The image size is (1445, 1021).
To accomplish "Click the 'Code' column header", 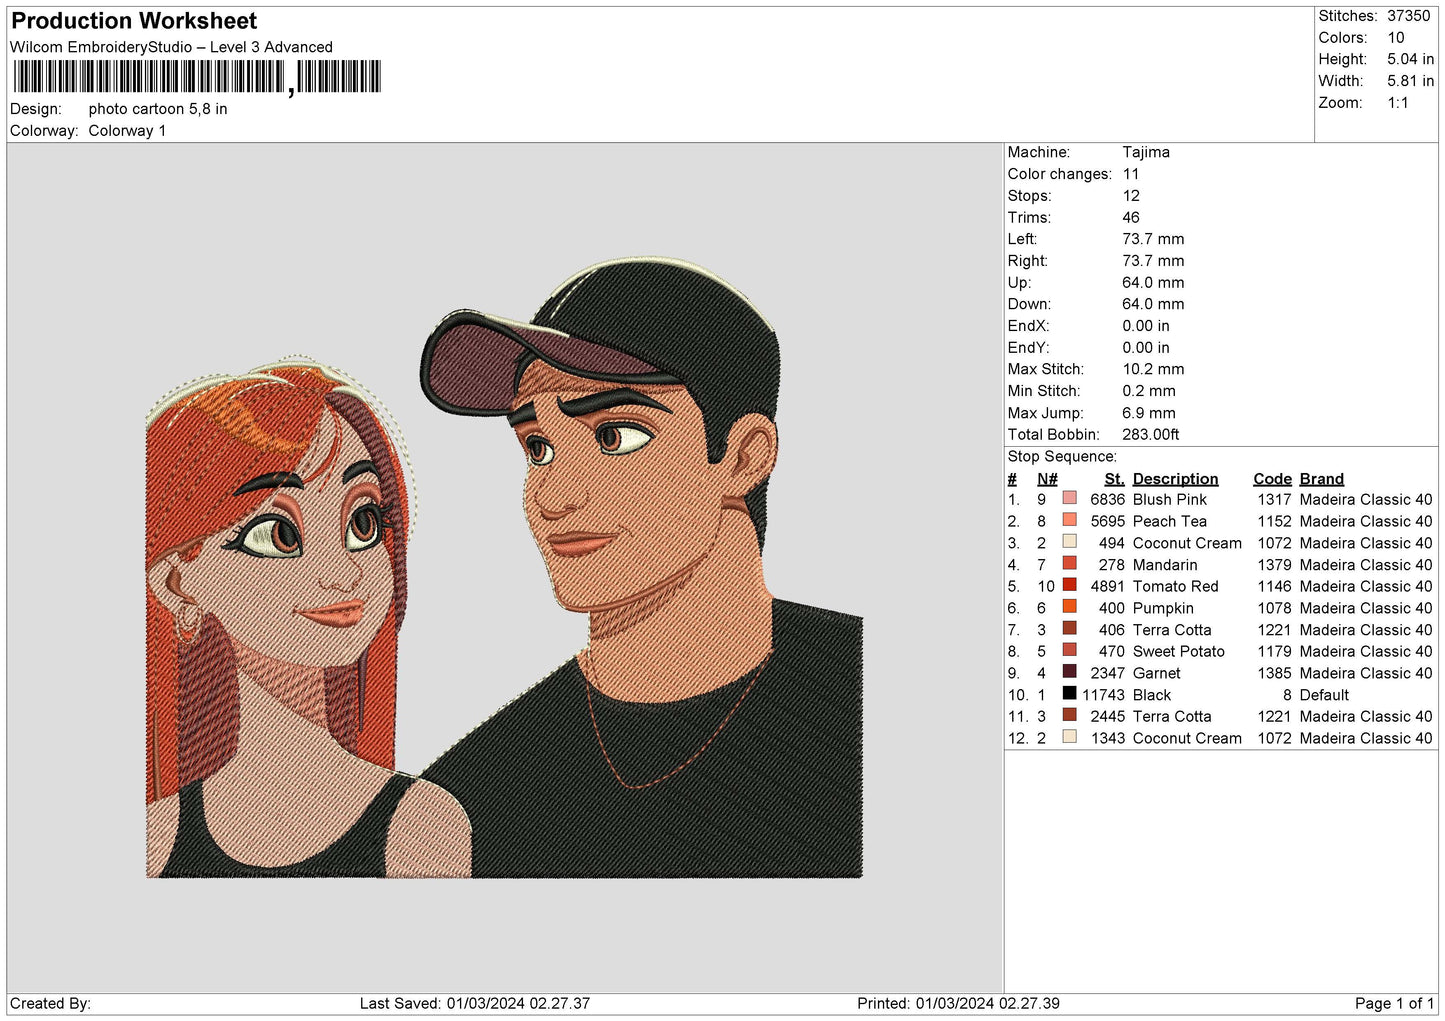I will (x=1273, y=479).
